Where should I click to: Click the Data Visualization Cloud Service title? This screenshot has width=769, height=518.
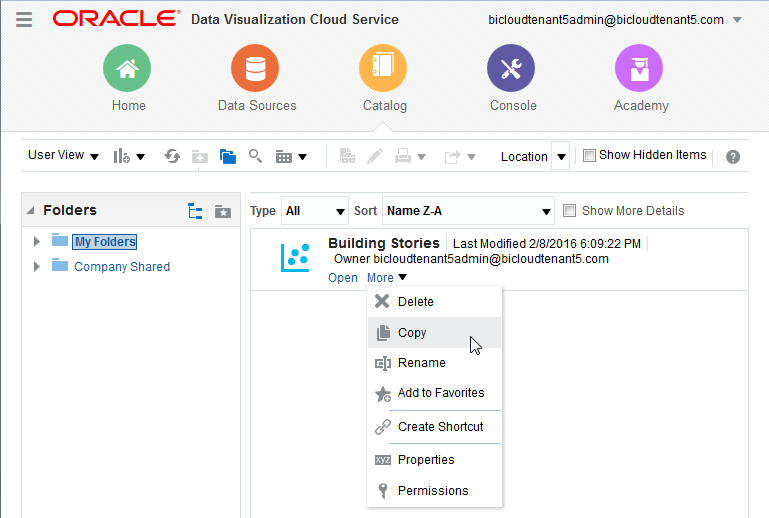pyautogui.click(x=295, y=19)
